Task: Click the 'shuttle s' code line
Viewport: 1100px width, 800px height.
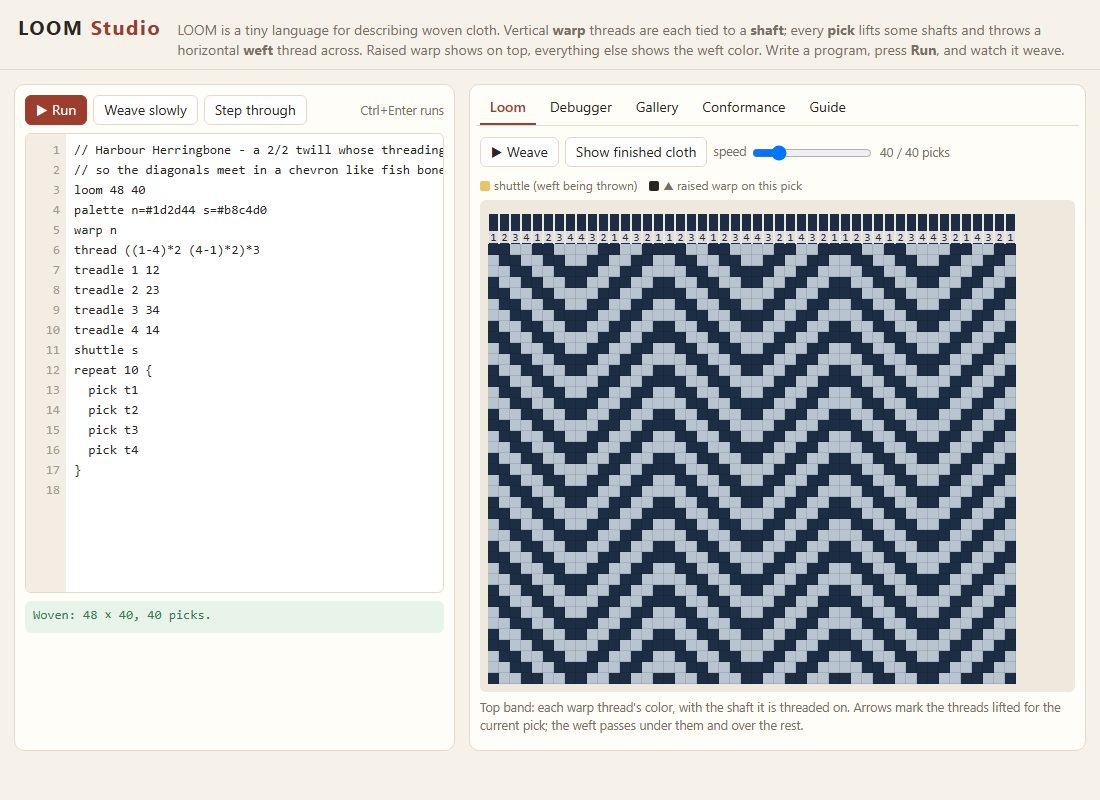Action: [x=106, y=350]
